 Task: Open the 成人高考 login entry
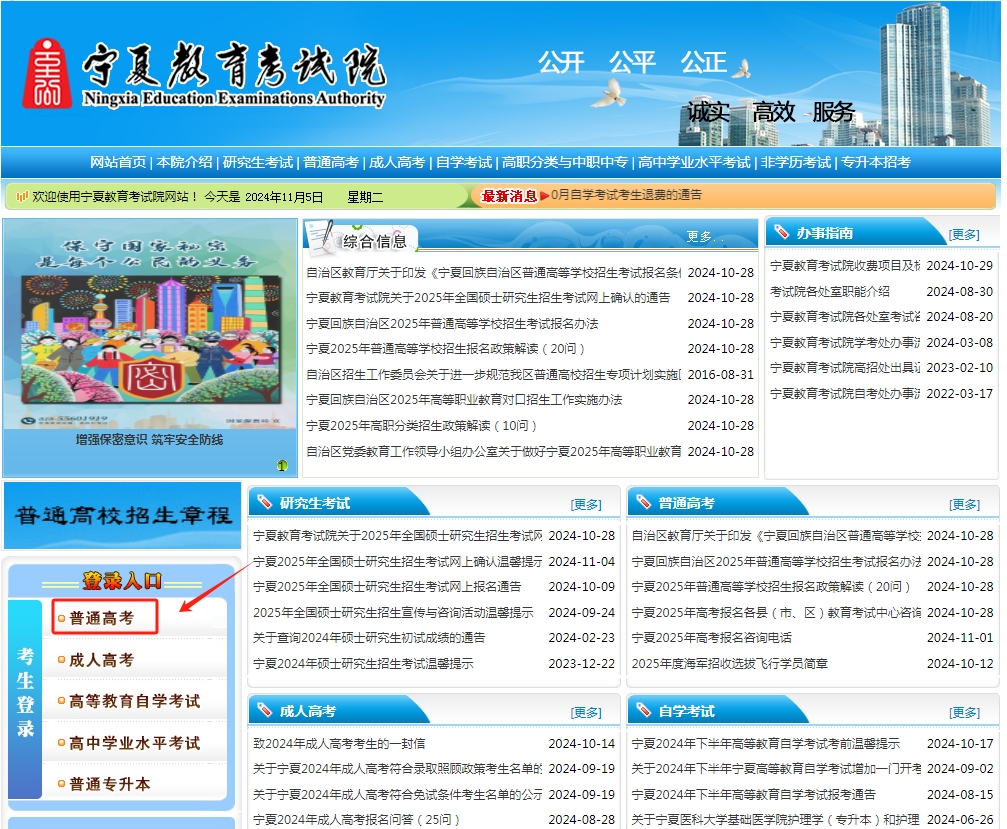(x=101, y=660)
